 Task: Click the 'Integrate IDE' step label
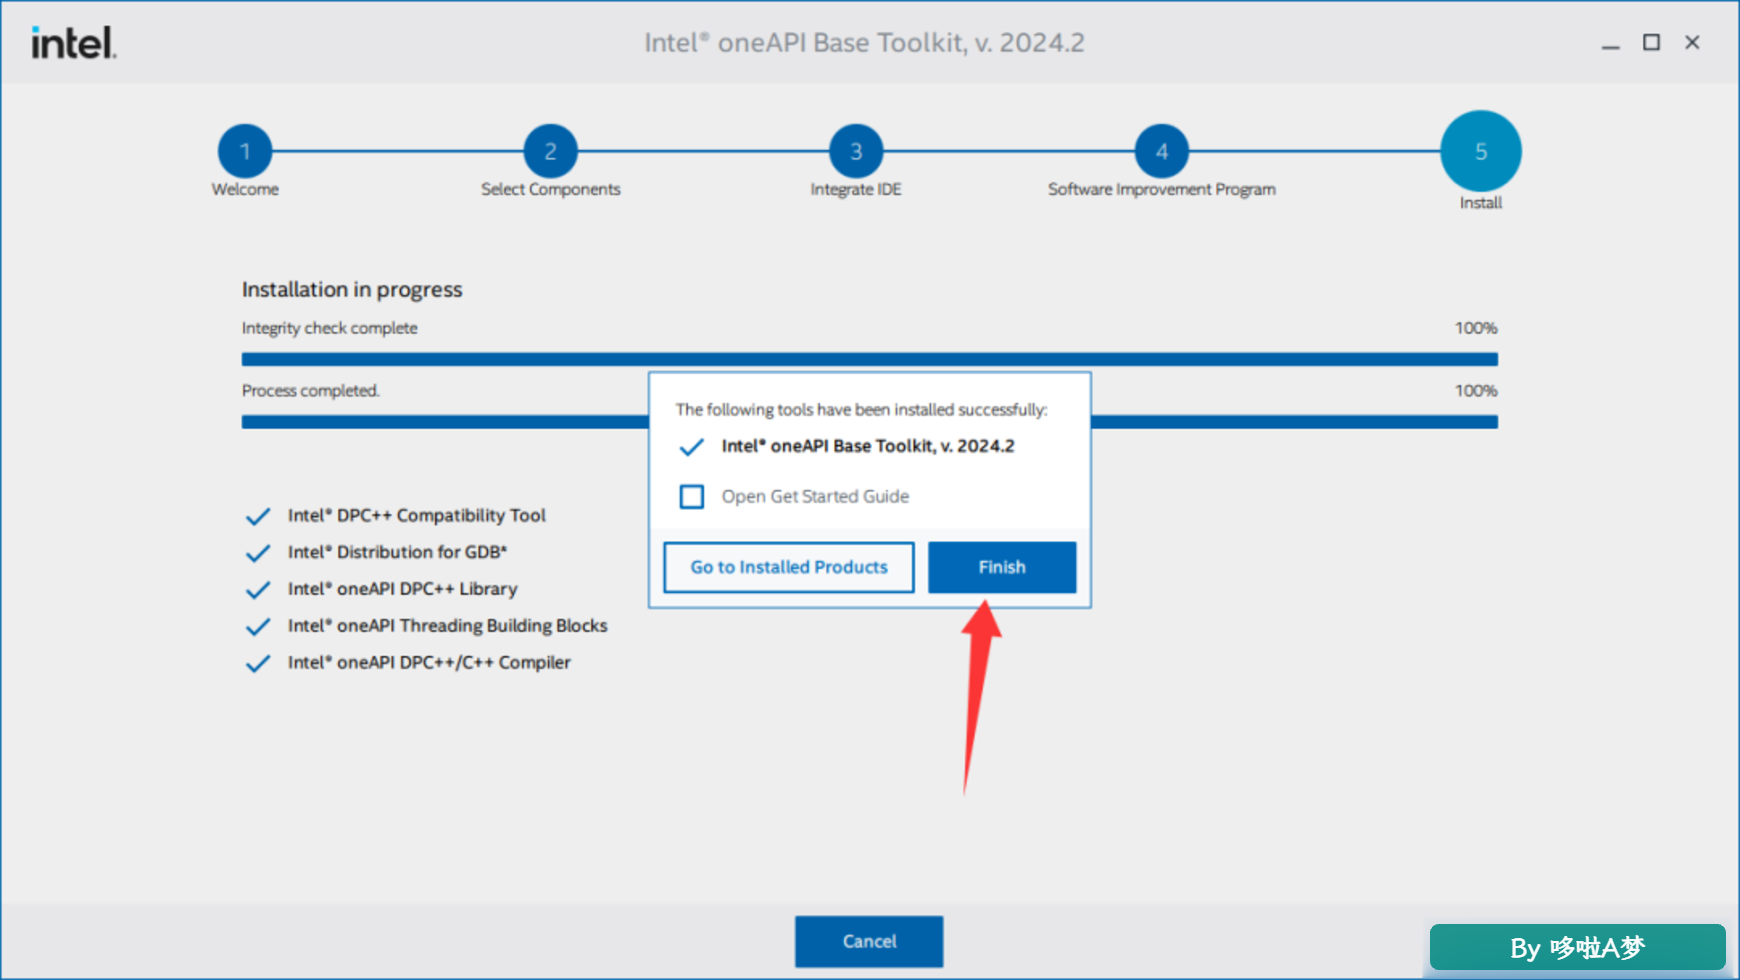(x=856, y=189)
